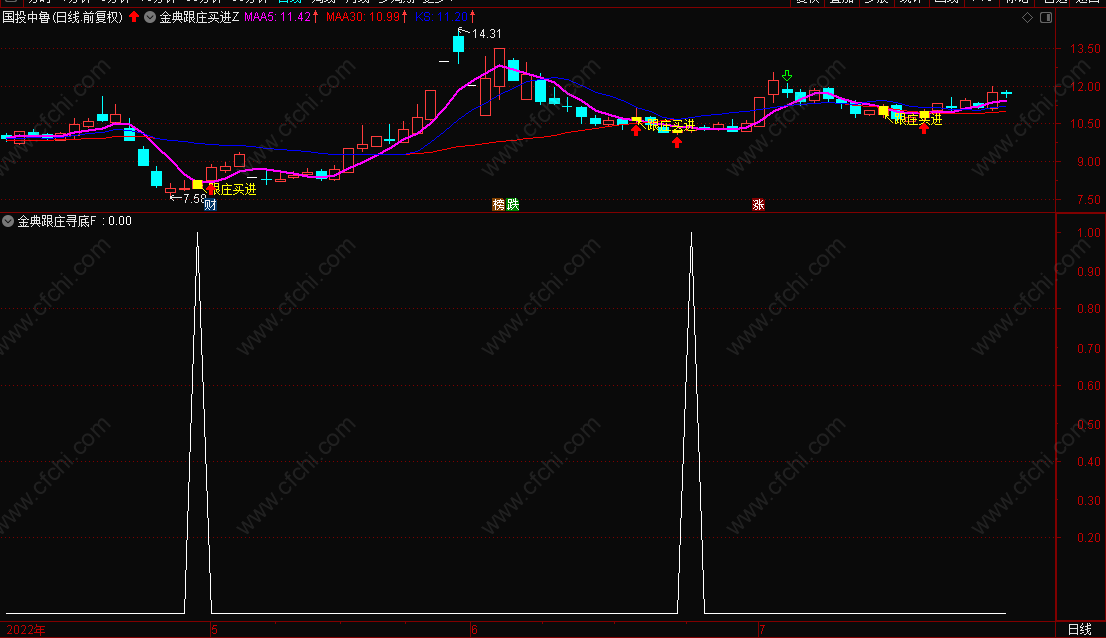Click the diamond icon above the price axis
The width and height of the screenshot is (1106, 638).
[1028, 18]
